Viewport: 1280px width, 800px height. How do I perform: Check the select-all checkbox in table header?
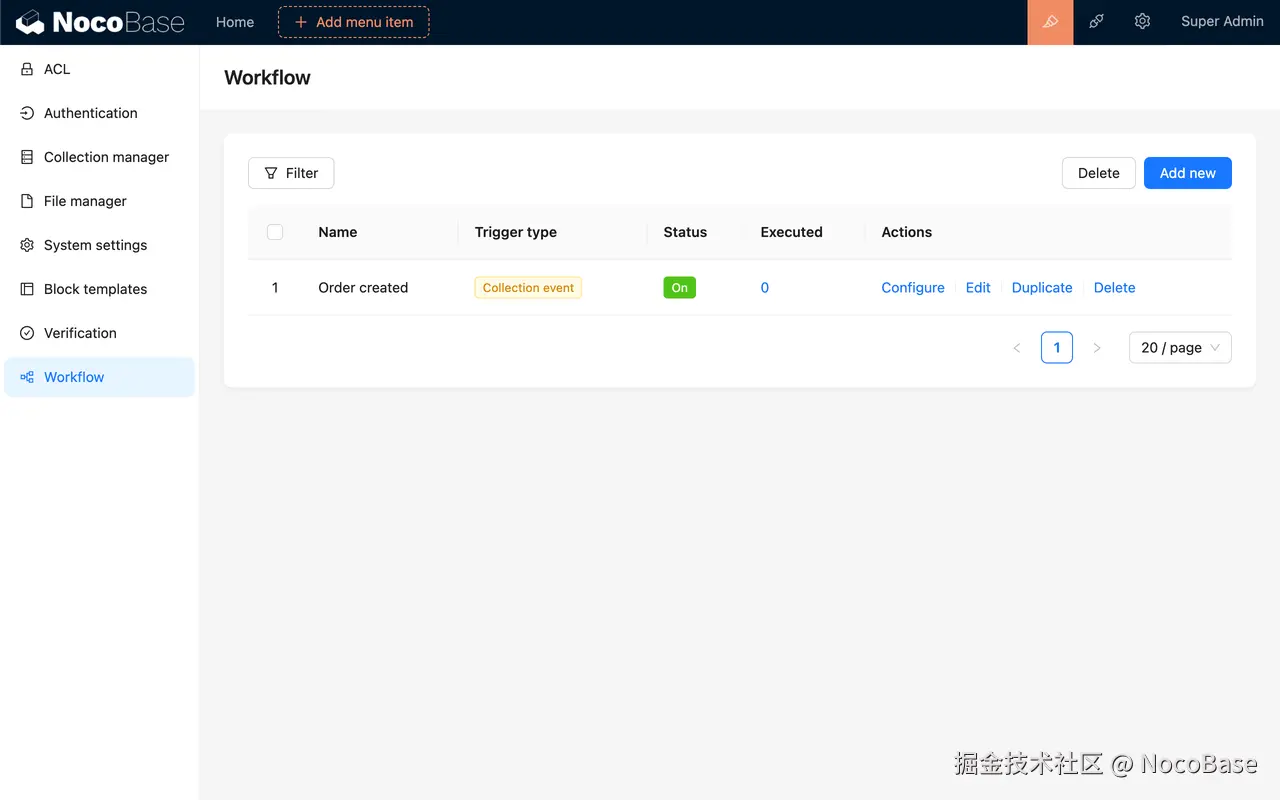275,232
